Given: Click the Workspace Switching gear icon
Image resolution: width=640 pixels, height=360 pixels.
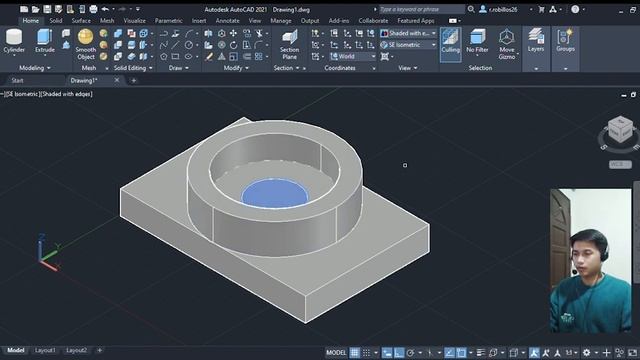Looking at the screenshot, I should pos(587,353).
